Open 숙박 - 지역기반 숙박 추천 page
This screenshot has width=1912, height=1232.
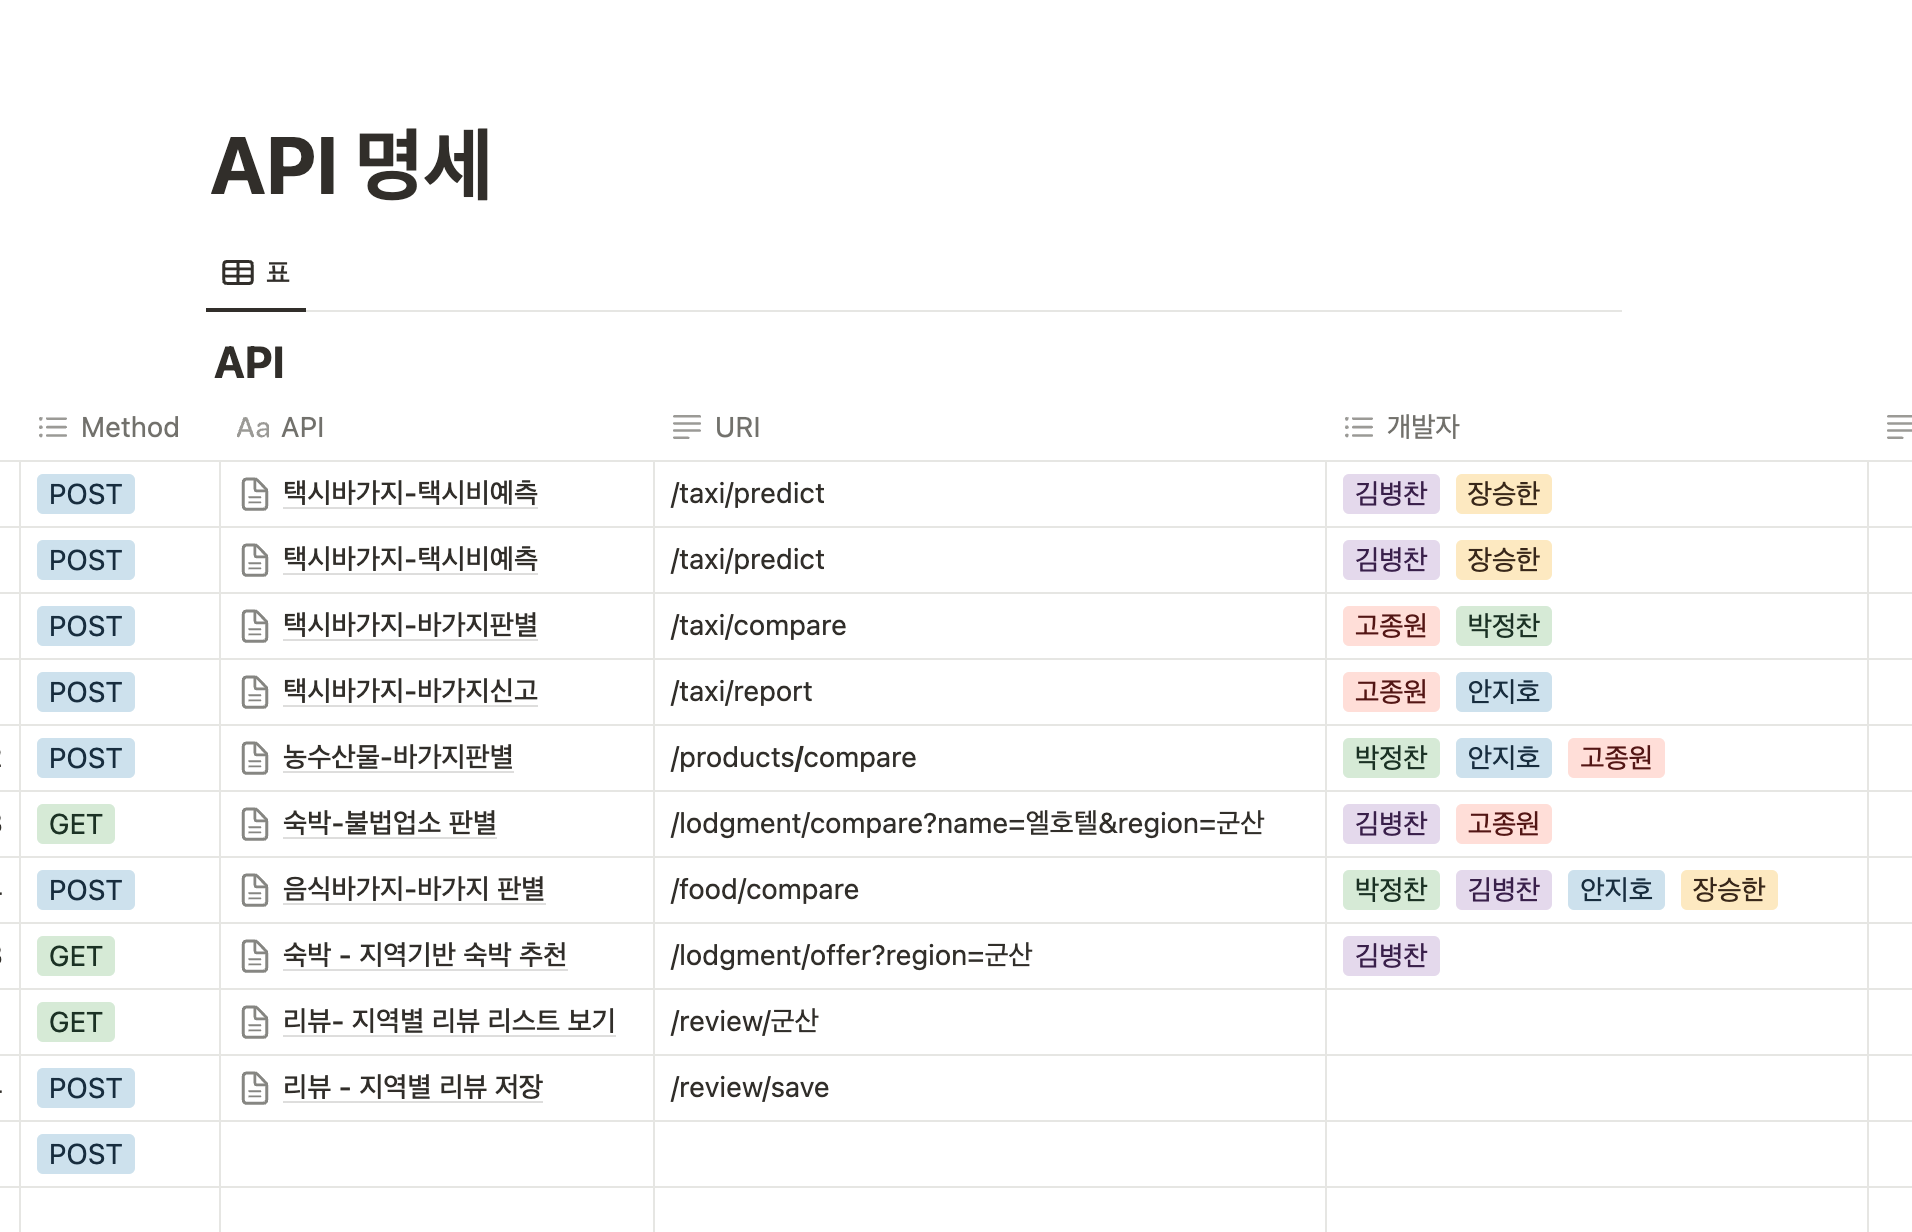click(425, 955)
